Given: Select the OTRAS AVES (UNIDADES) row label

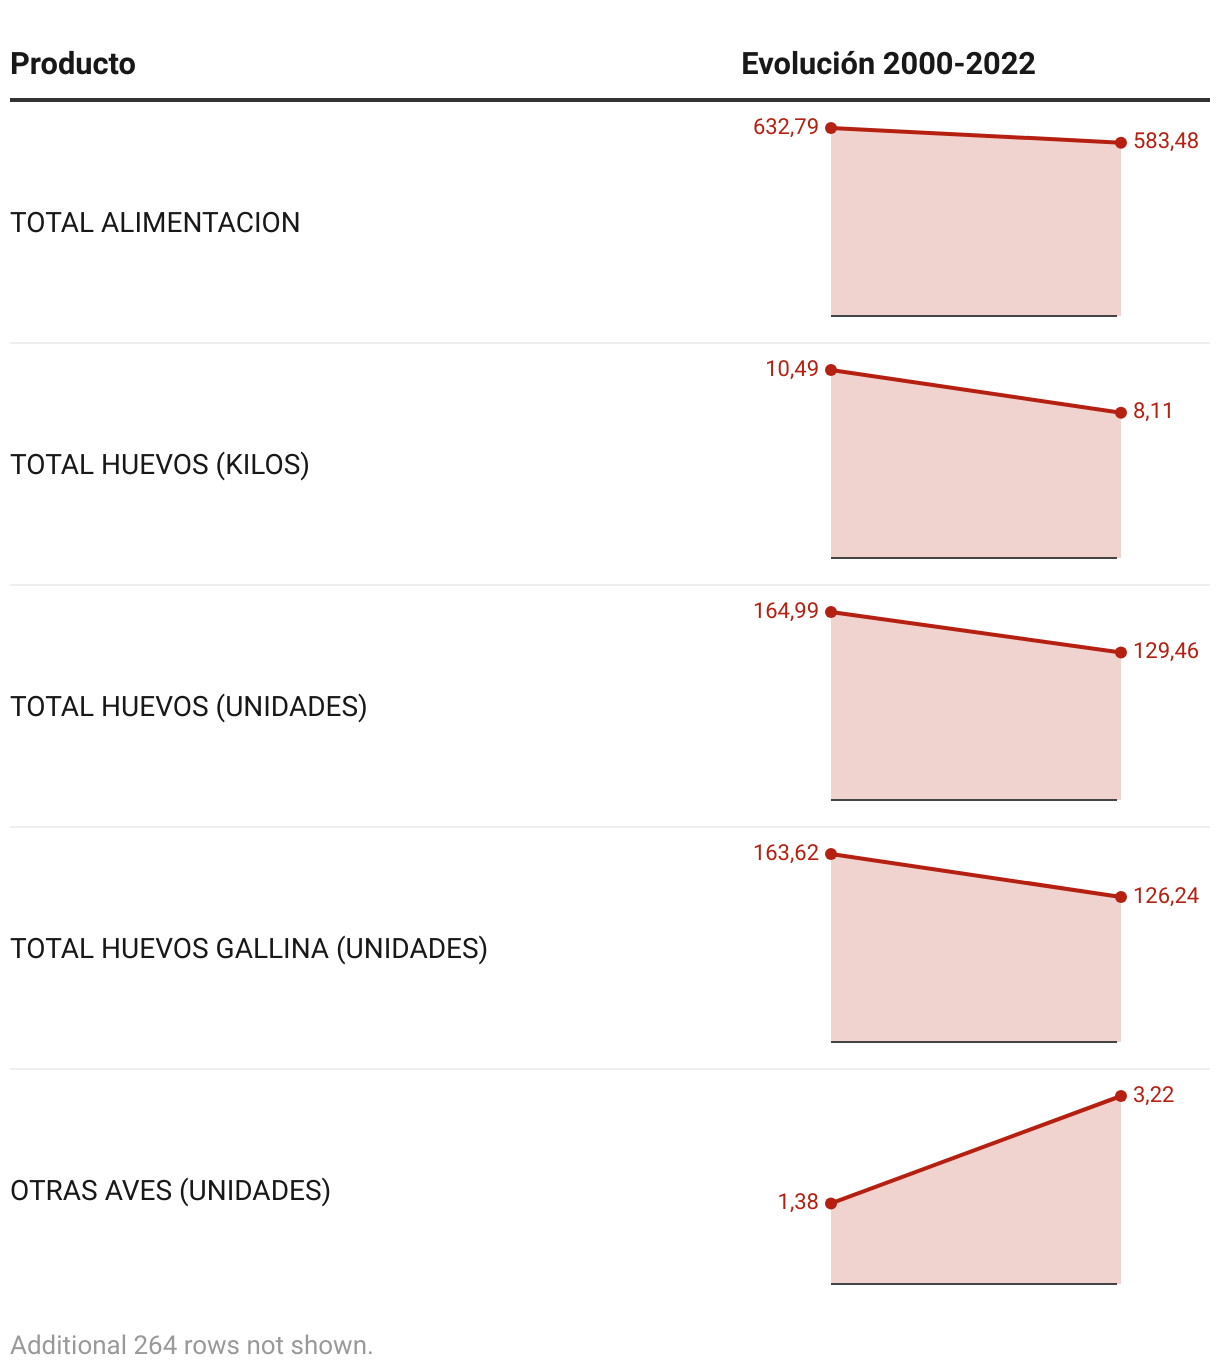Looking at the screenshot, I should pos(170,1190).
